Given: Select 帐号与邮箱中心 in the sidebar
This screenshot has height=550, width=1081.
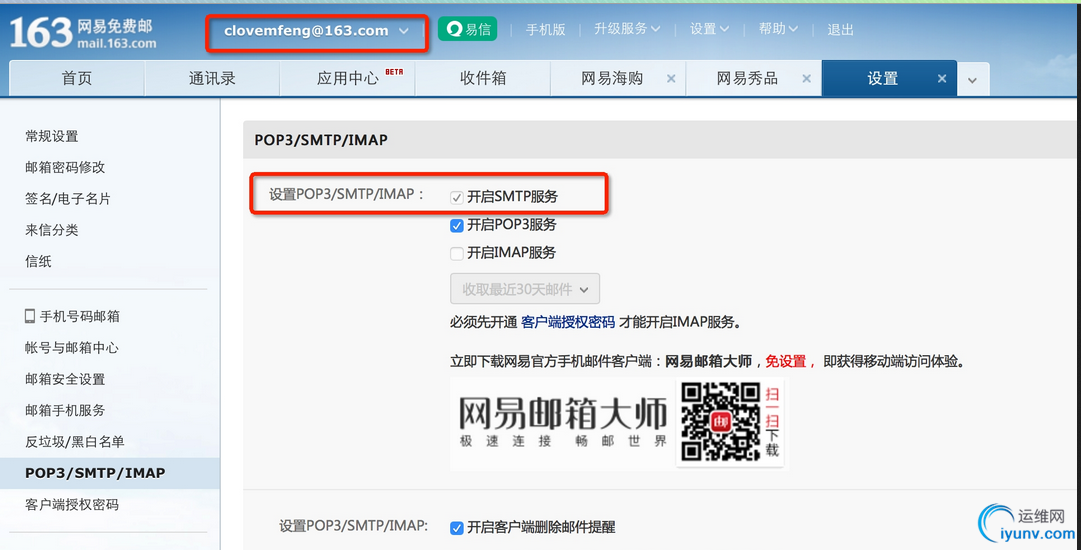Looking at the screenshot, I should coord(72,348).
